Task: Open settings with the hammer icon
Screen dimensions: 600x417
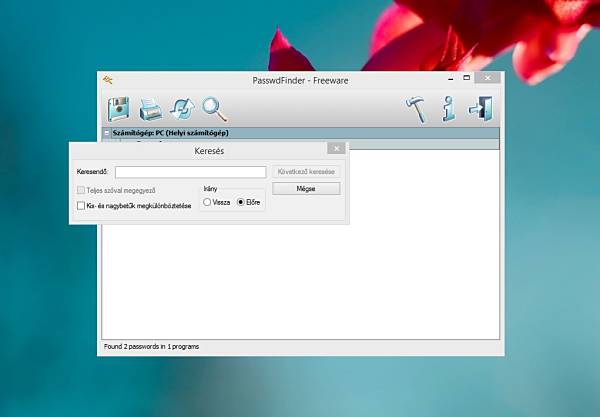Action: point(416,109)
